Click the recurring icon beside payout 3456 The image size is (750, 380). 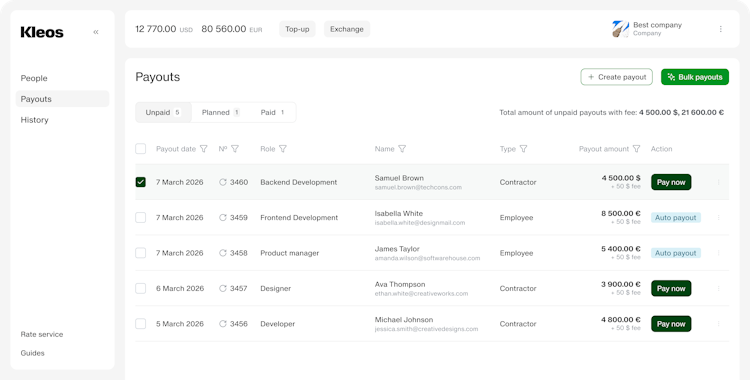coord(222,324)
